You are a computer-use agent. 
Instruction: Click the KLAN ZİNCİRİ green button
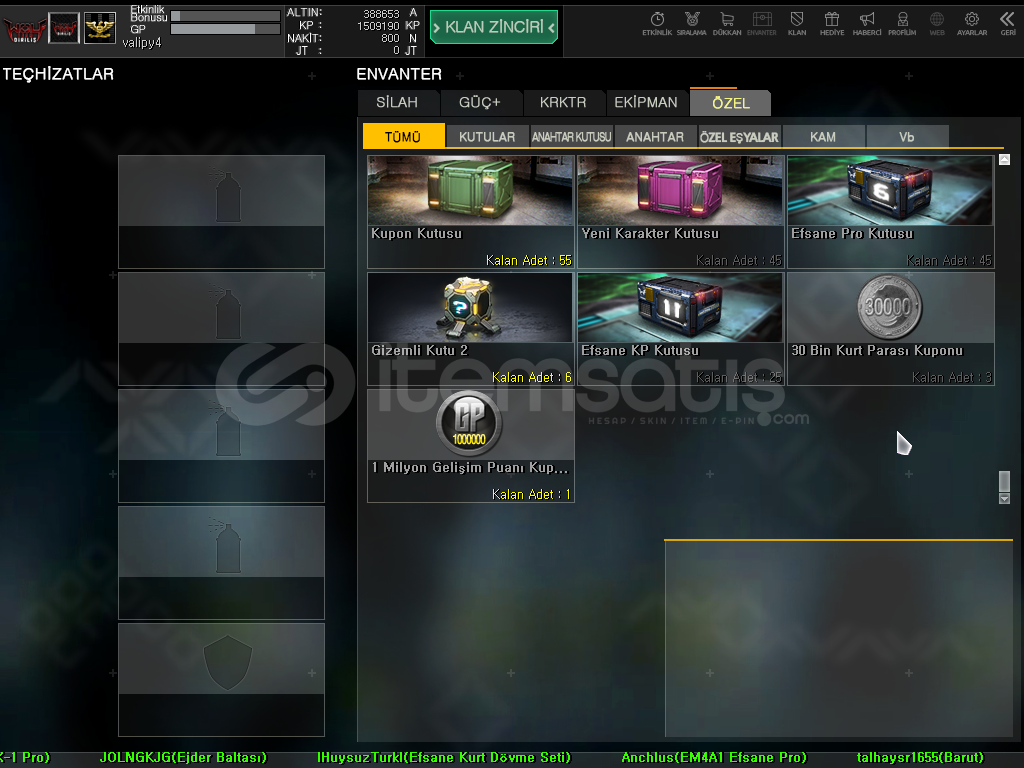coord(494,27)
